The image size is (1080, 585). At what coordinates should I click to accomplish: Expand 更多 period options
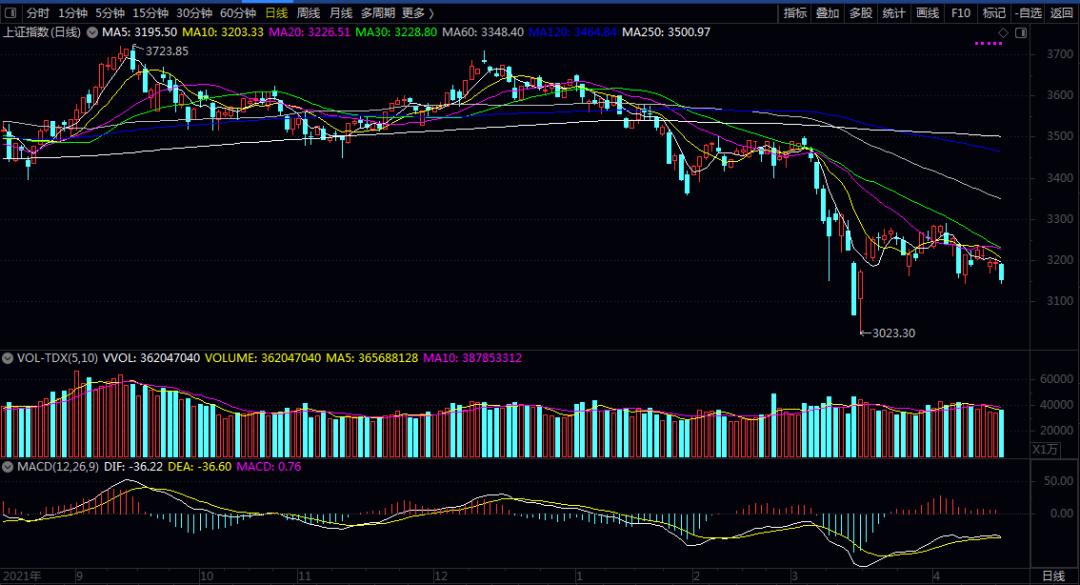point(418,13)
